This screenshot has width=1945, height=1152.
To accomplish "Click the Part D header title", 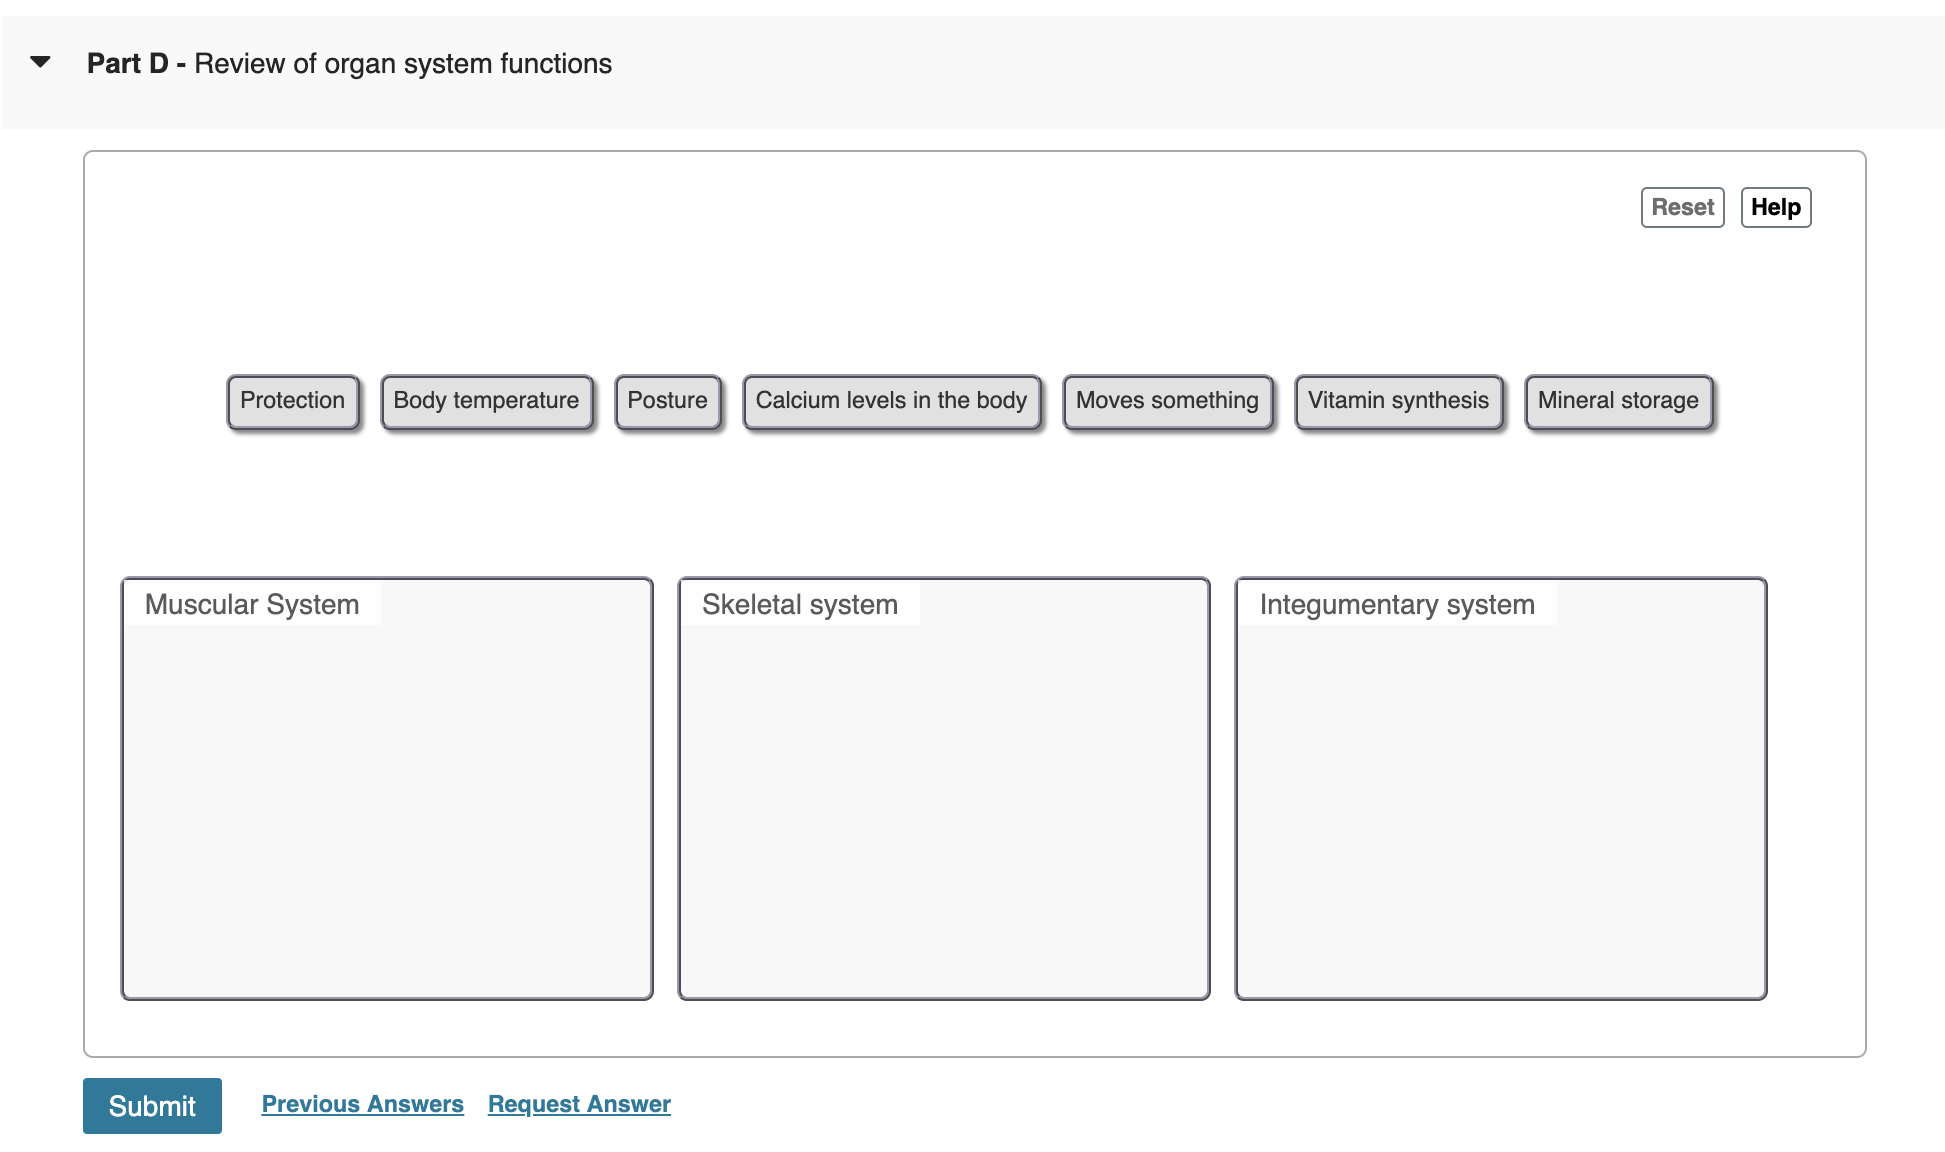I will pyautogui.click(x=349, y=64).
